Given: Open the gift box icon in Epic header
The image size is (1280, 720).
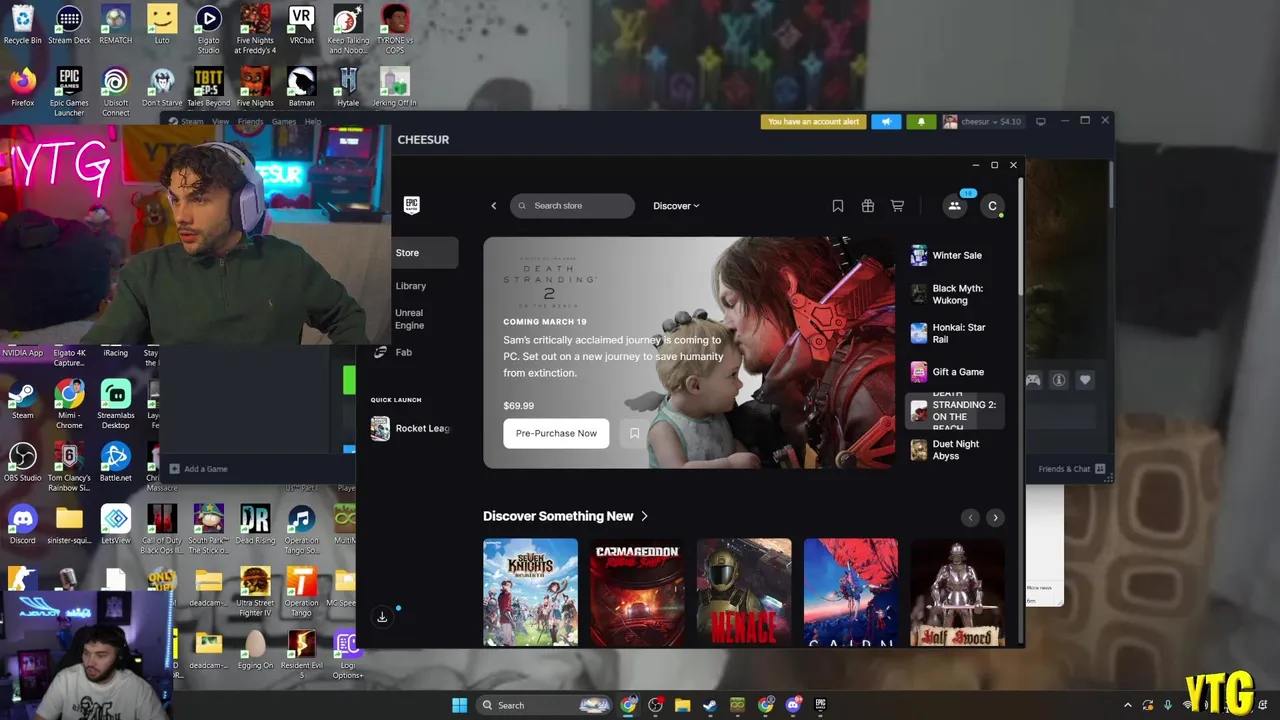Looking at the screenshot, I should 868,206.
